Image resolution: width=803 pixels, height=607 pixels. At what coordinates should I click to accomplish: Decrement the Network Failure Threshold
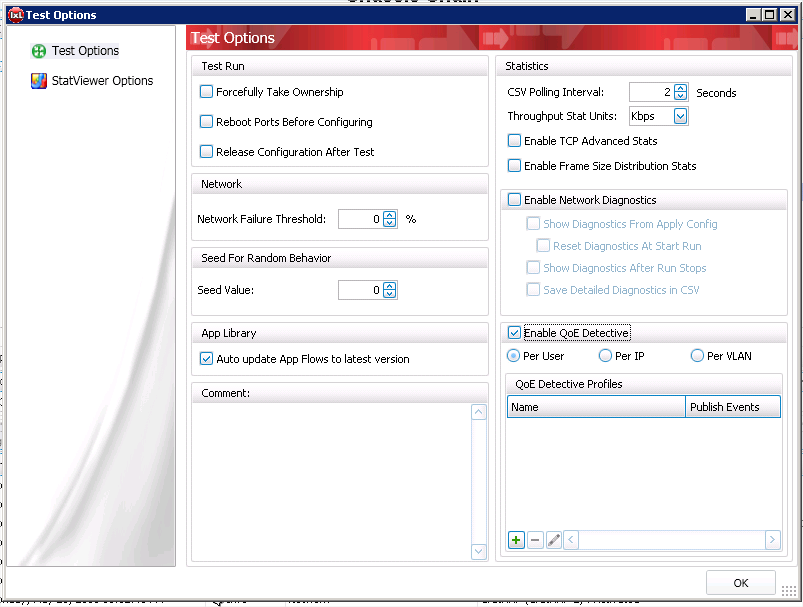coord(390,223)
